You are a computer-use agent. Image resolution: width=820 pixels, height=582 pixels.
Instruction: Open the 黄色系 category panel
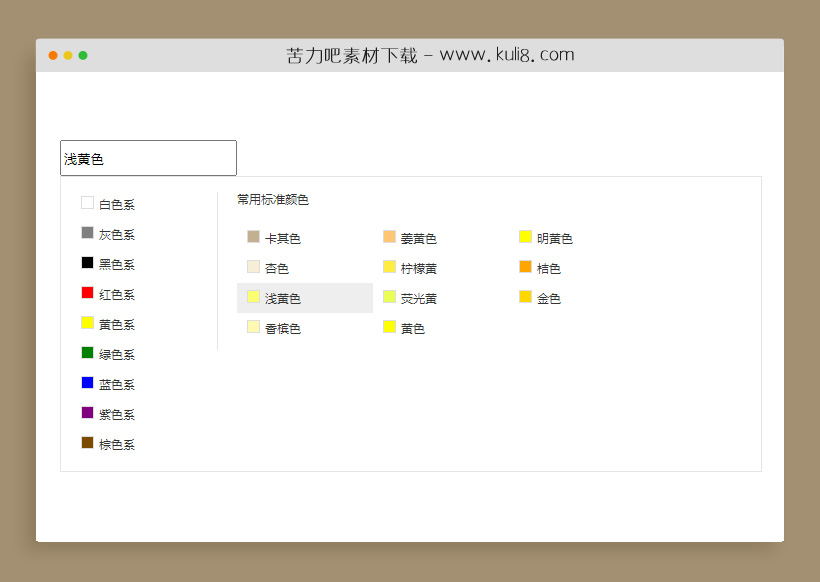pos(113,322)
